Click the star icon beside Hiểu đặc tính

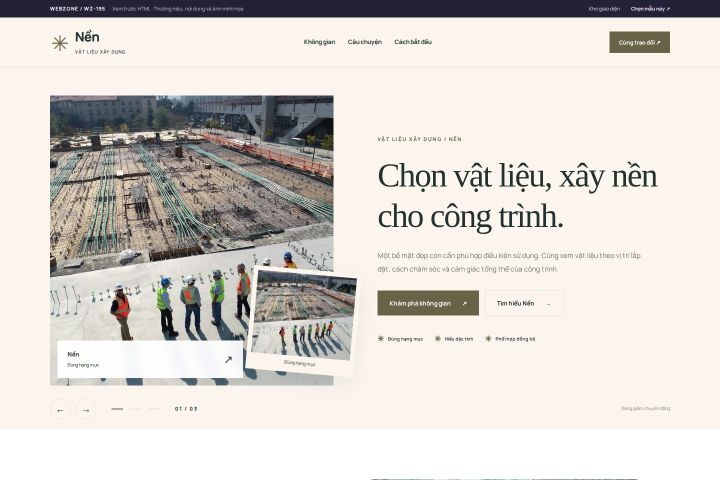438,339
